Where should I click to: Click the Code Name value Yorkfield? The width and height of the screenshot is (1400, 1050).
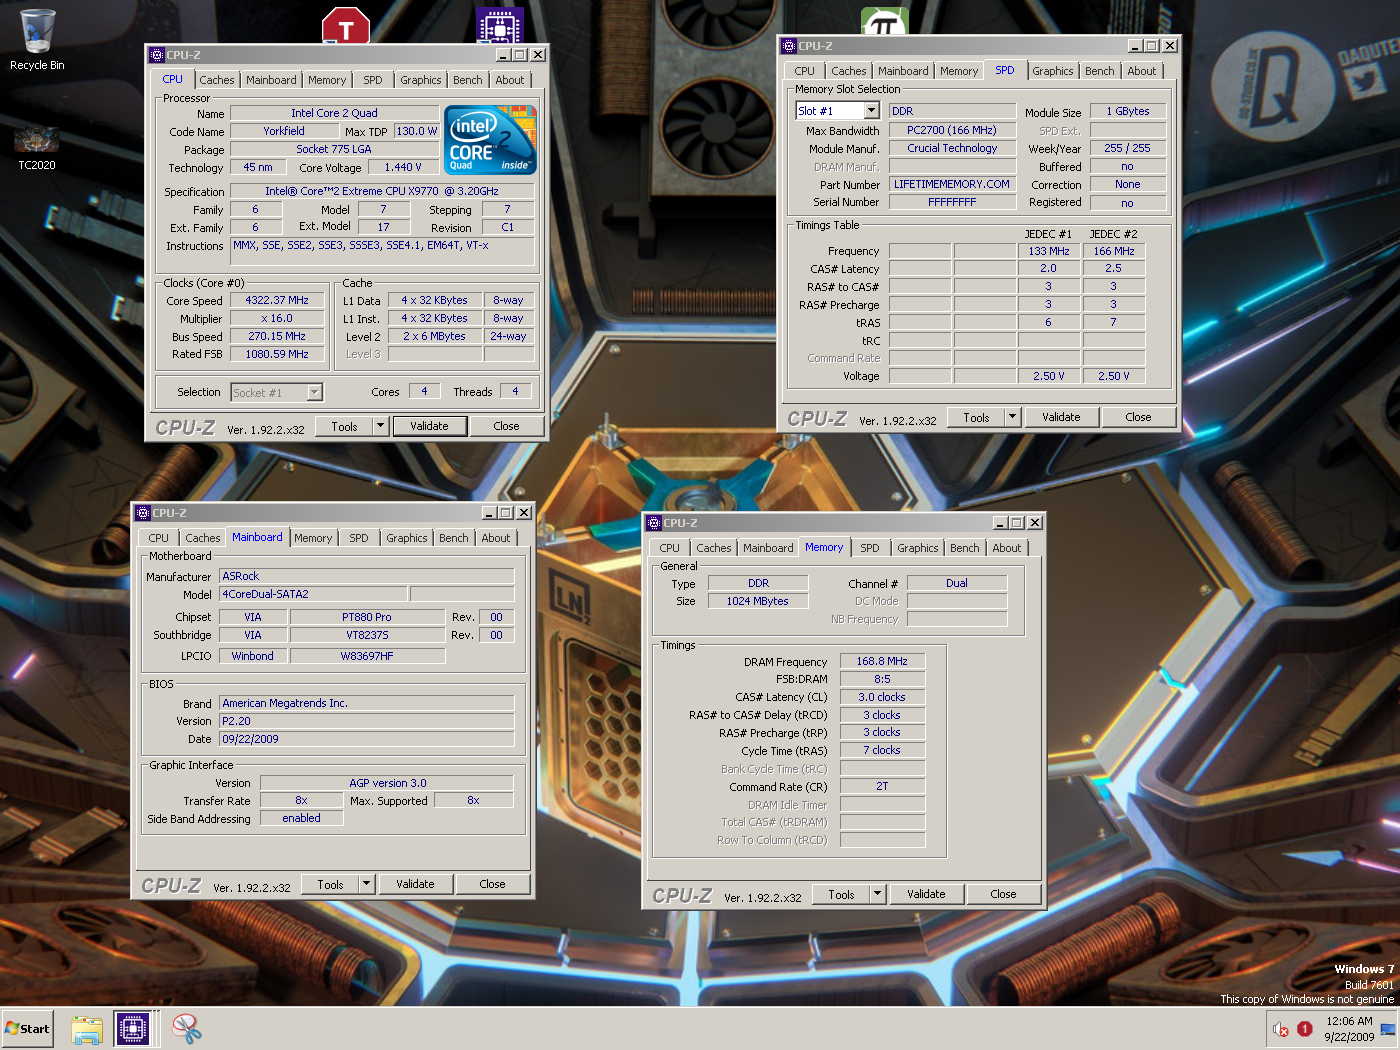pos(284,131)
